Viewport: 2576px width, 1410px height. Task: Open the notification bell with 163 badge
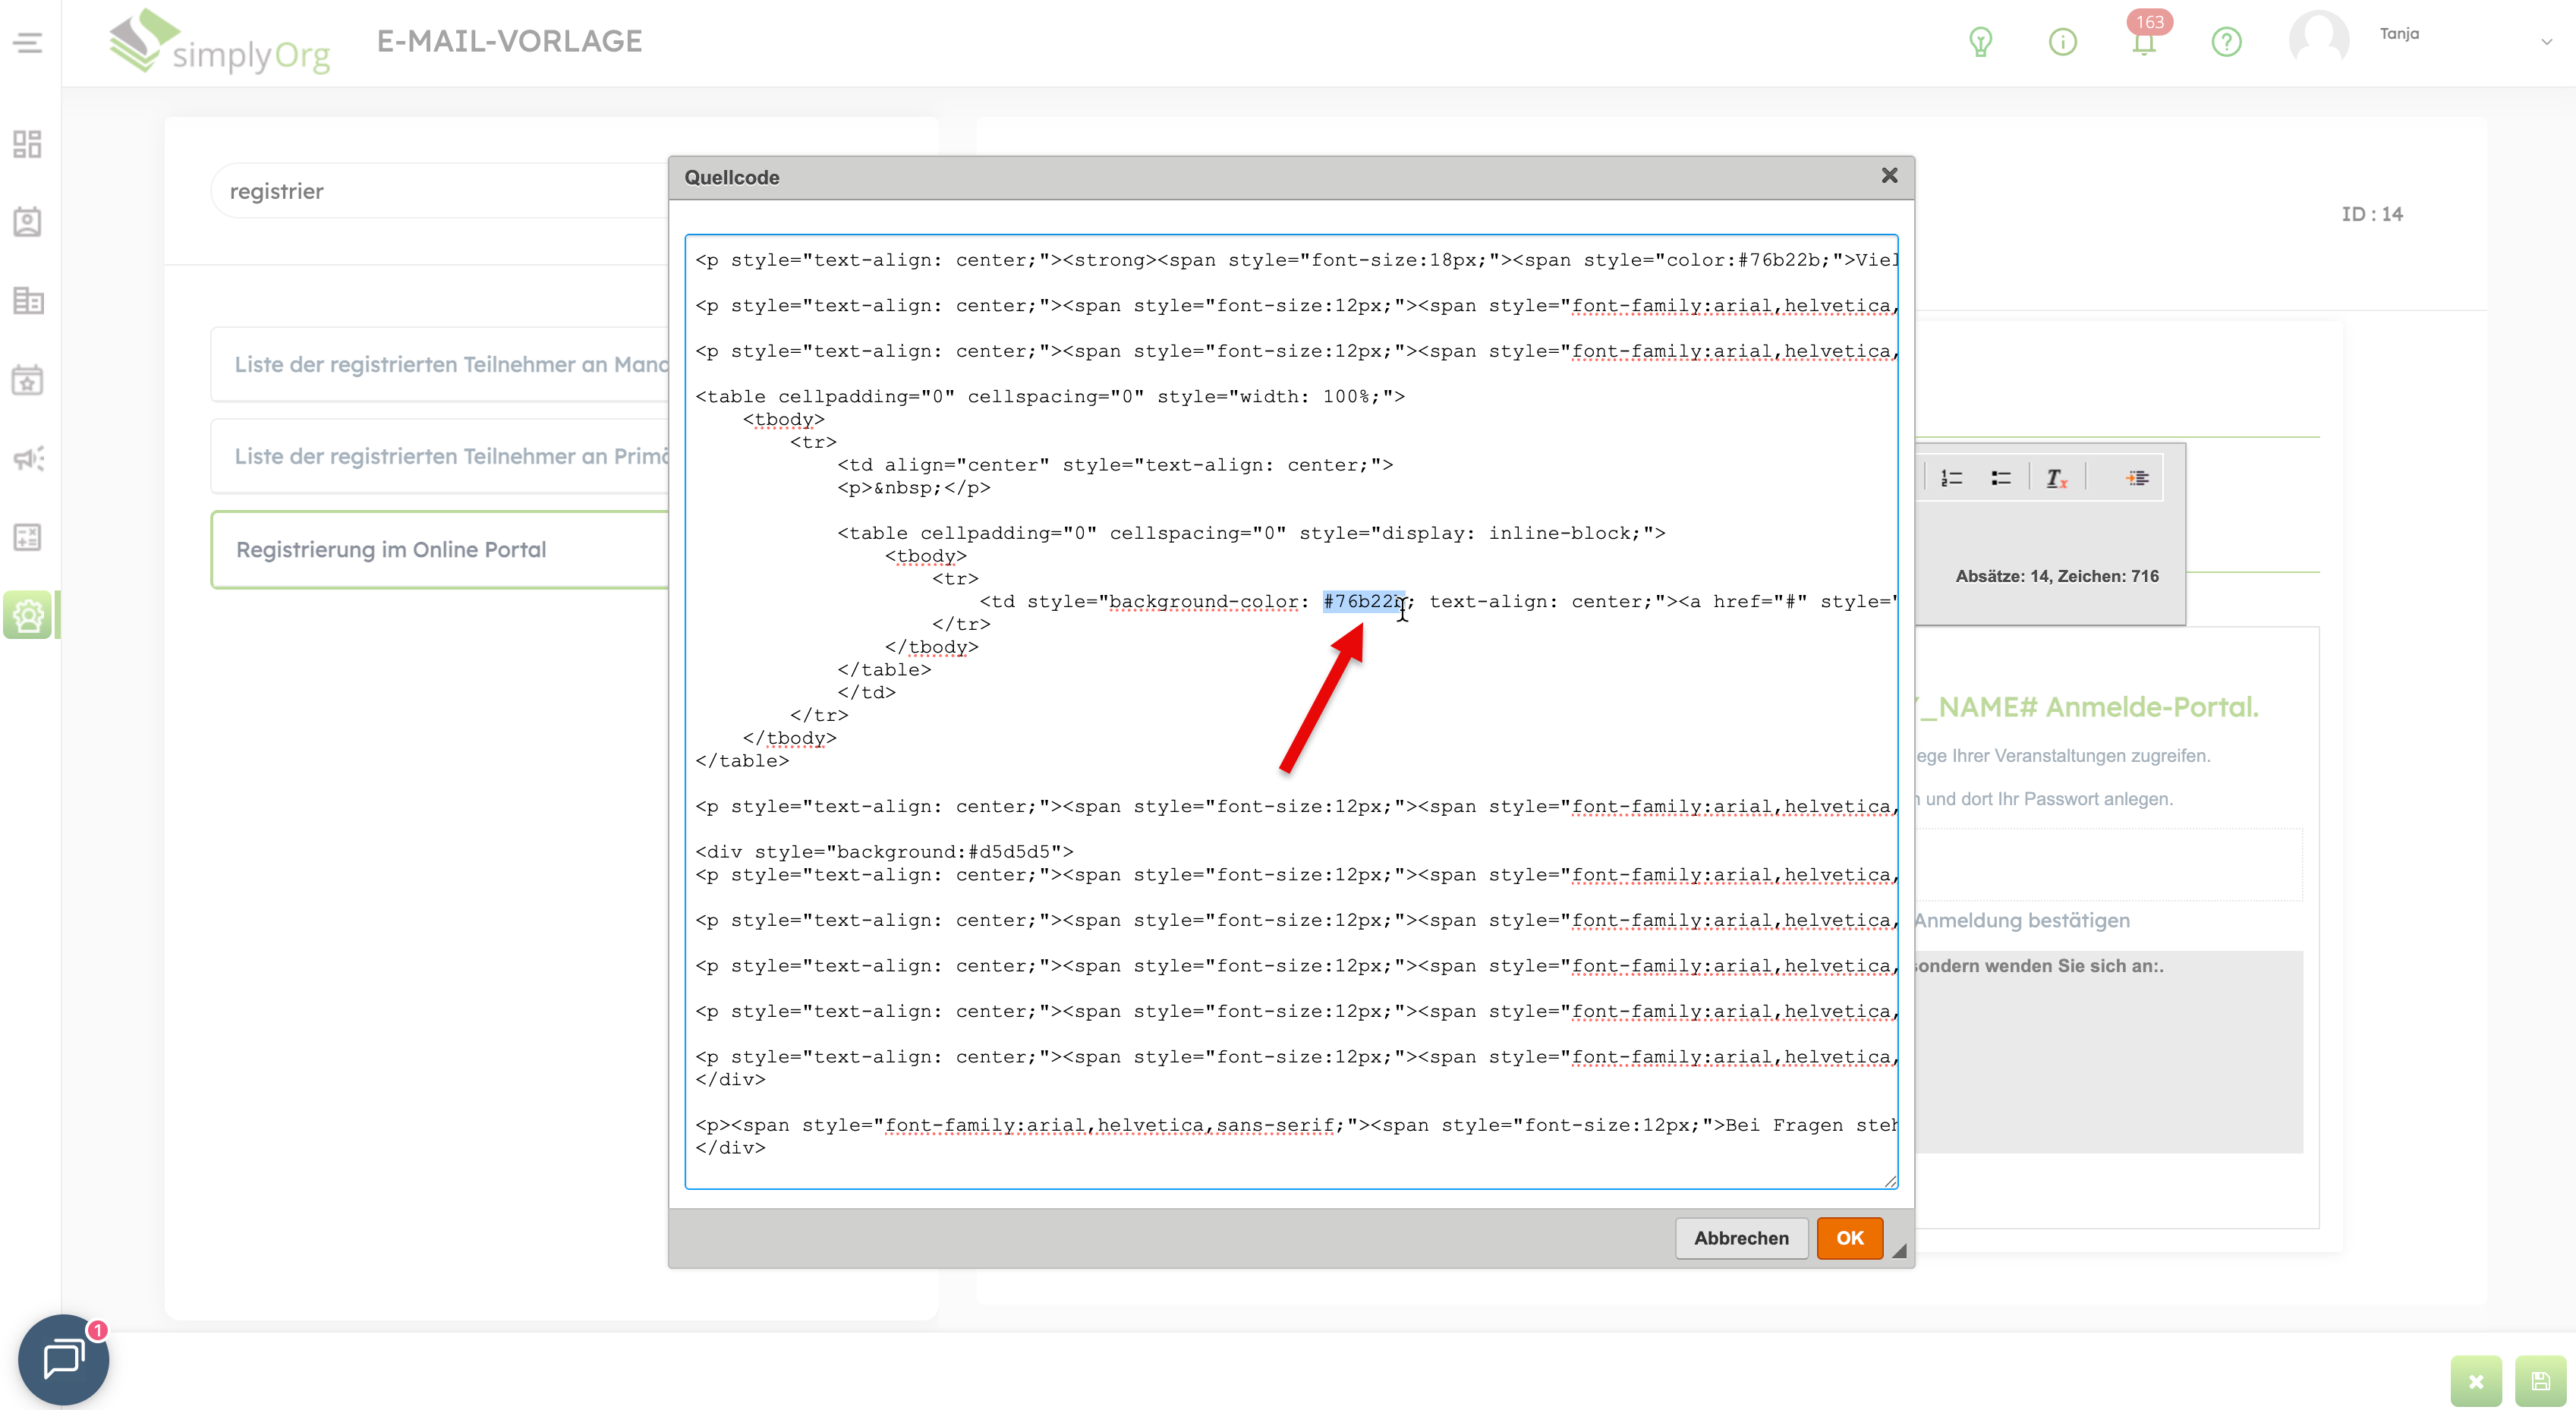pos(2143,42)
